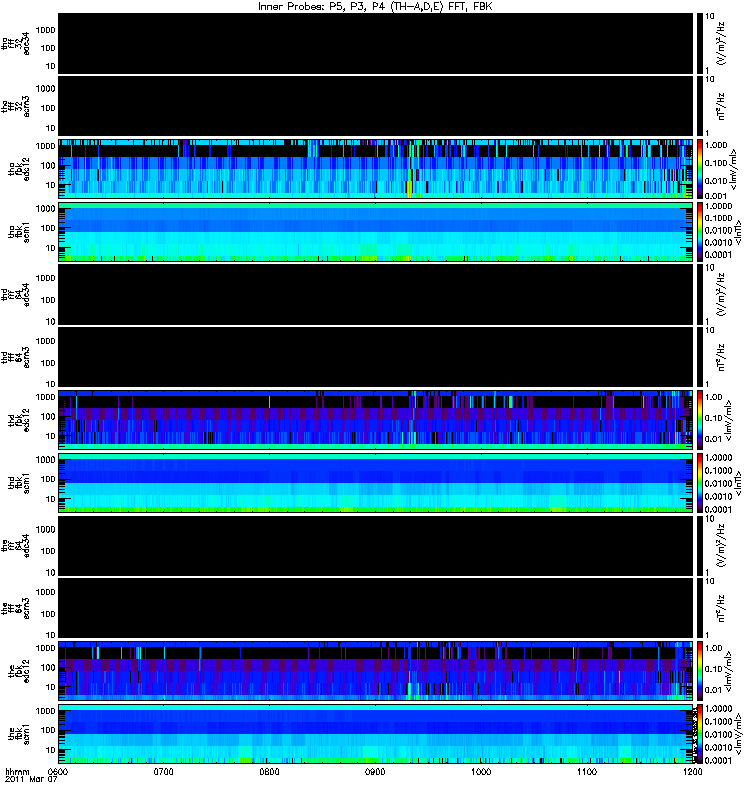
Task: Click the 'thd fbk edc12' y-axis label
Action: coord(19,420)
